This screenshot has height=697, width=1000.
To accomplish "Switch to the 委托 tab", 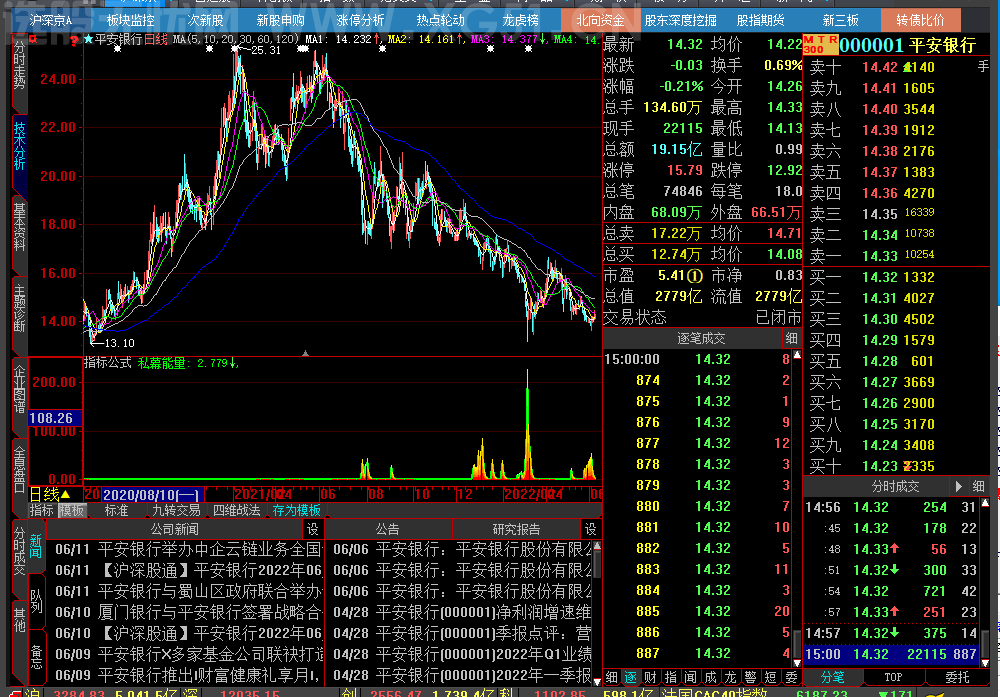I will point(957,677).
